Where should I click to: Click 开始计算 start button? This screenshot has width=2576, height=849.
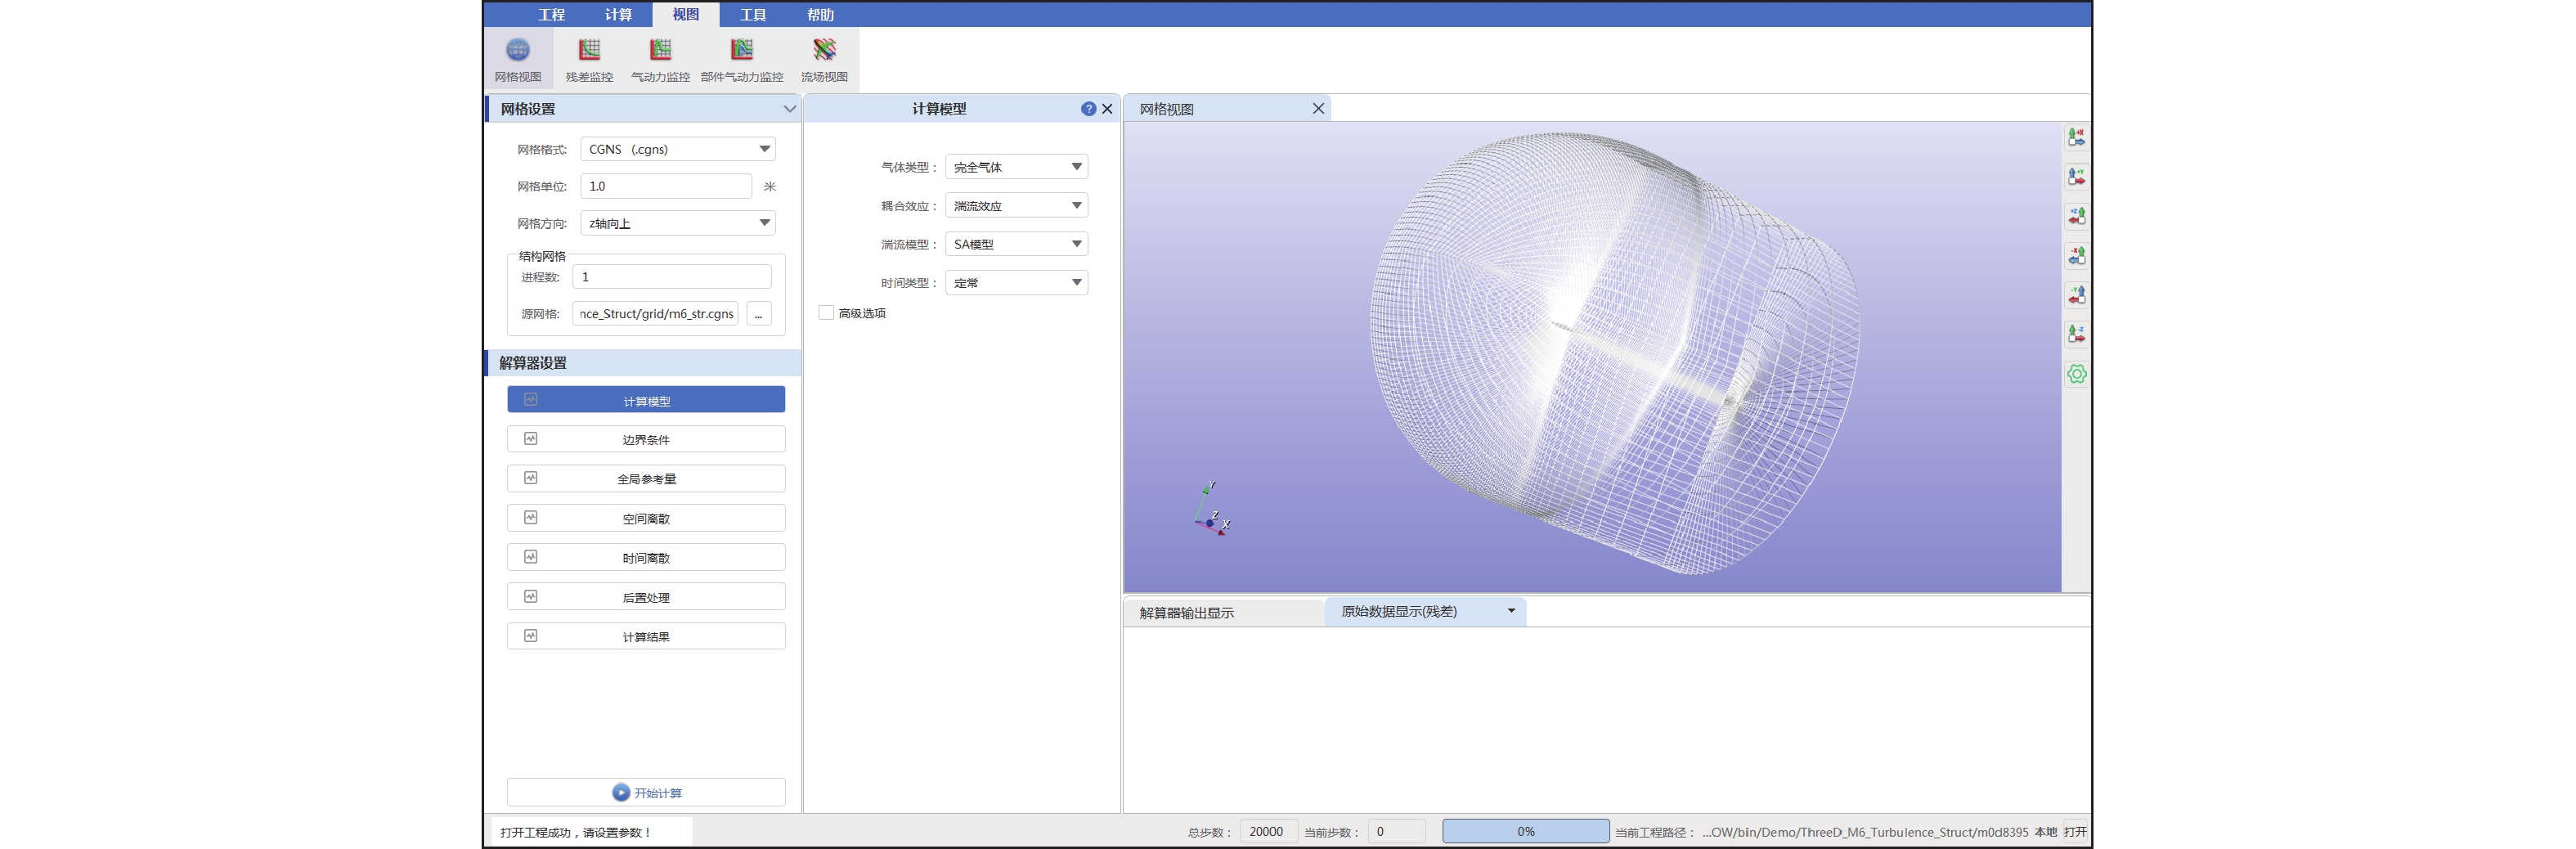coord(646,792)
